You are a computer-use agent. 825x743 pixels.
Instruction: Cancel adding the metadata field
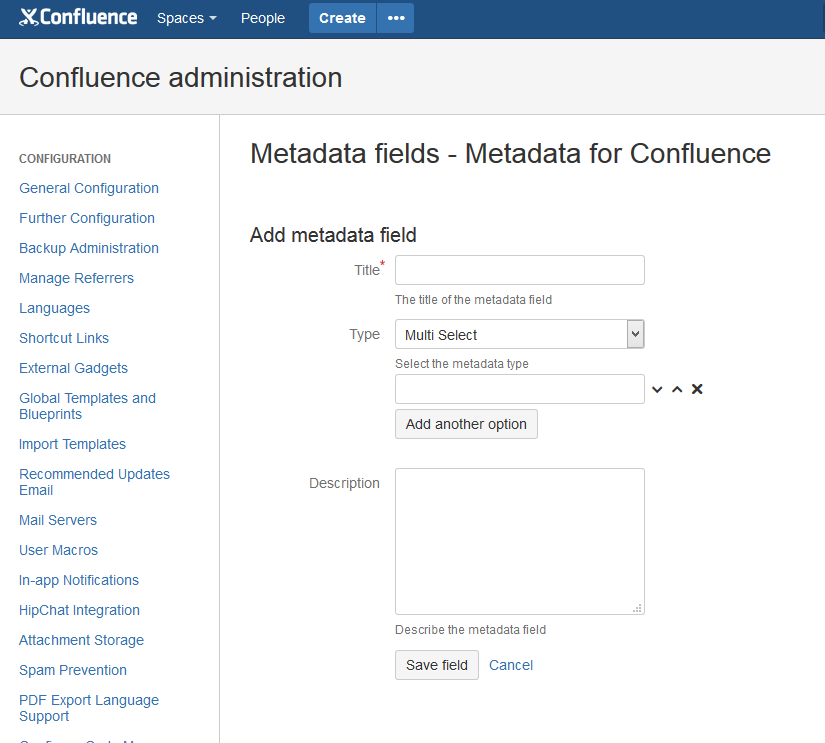[511, 665]
